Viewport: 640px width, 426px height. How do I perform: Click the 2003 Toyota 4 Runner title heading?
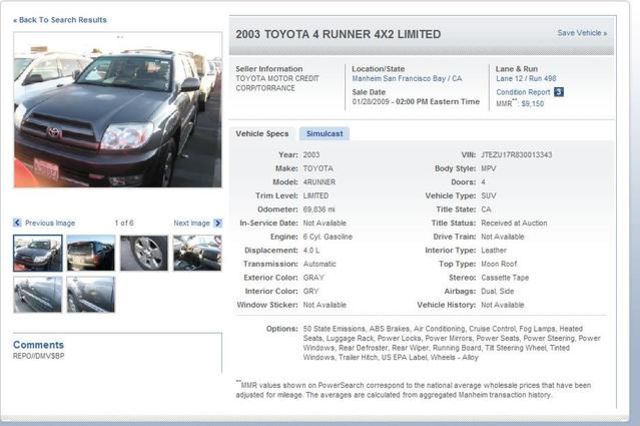(338, 34)
